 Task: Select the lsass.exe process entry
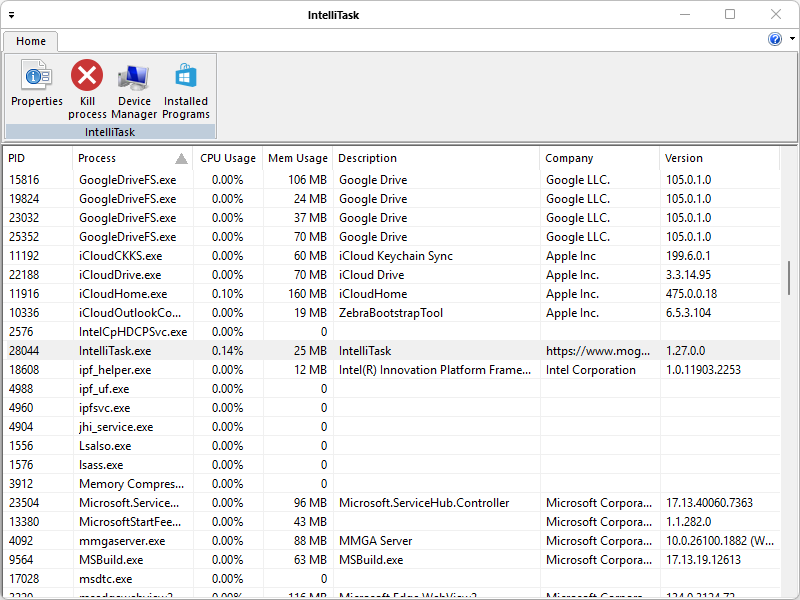(101, 465)
